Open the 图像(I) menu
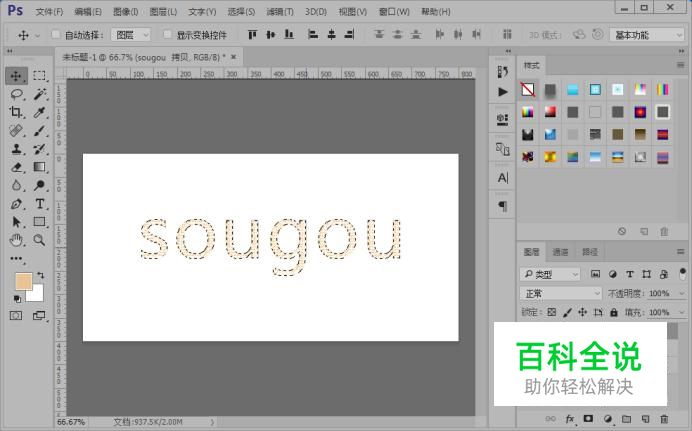Screen dimensions: 692x431 126,11
